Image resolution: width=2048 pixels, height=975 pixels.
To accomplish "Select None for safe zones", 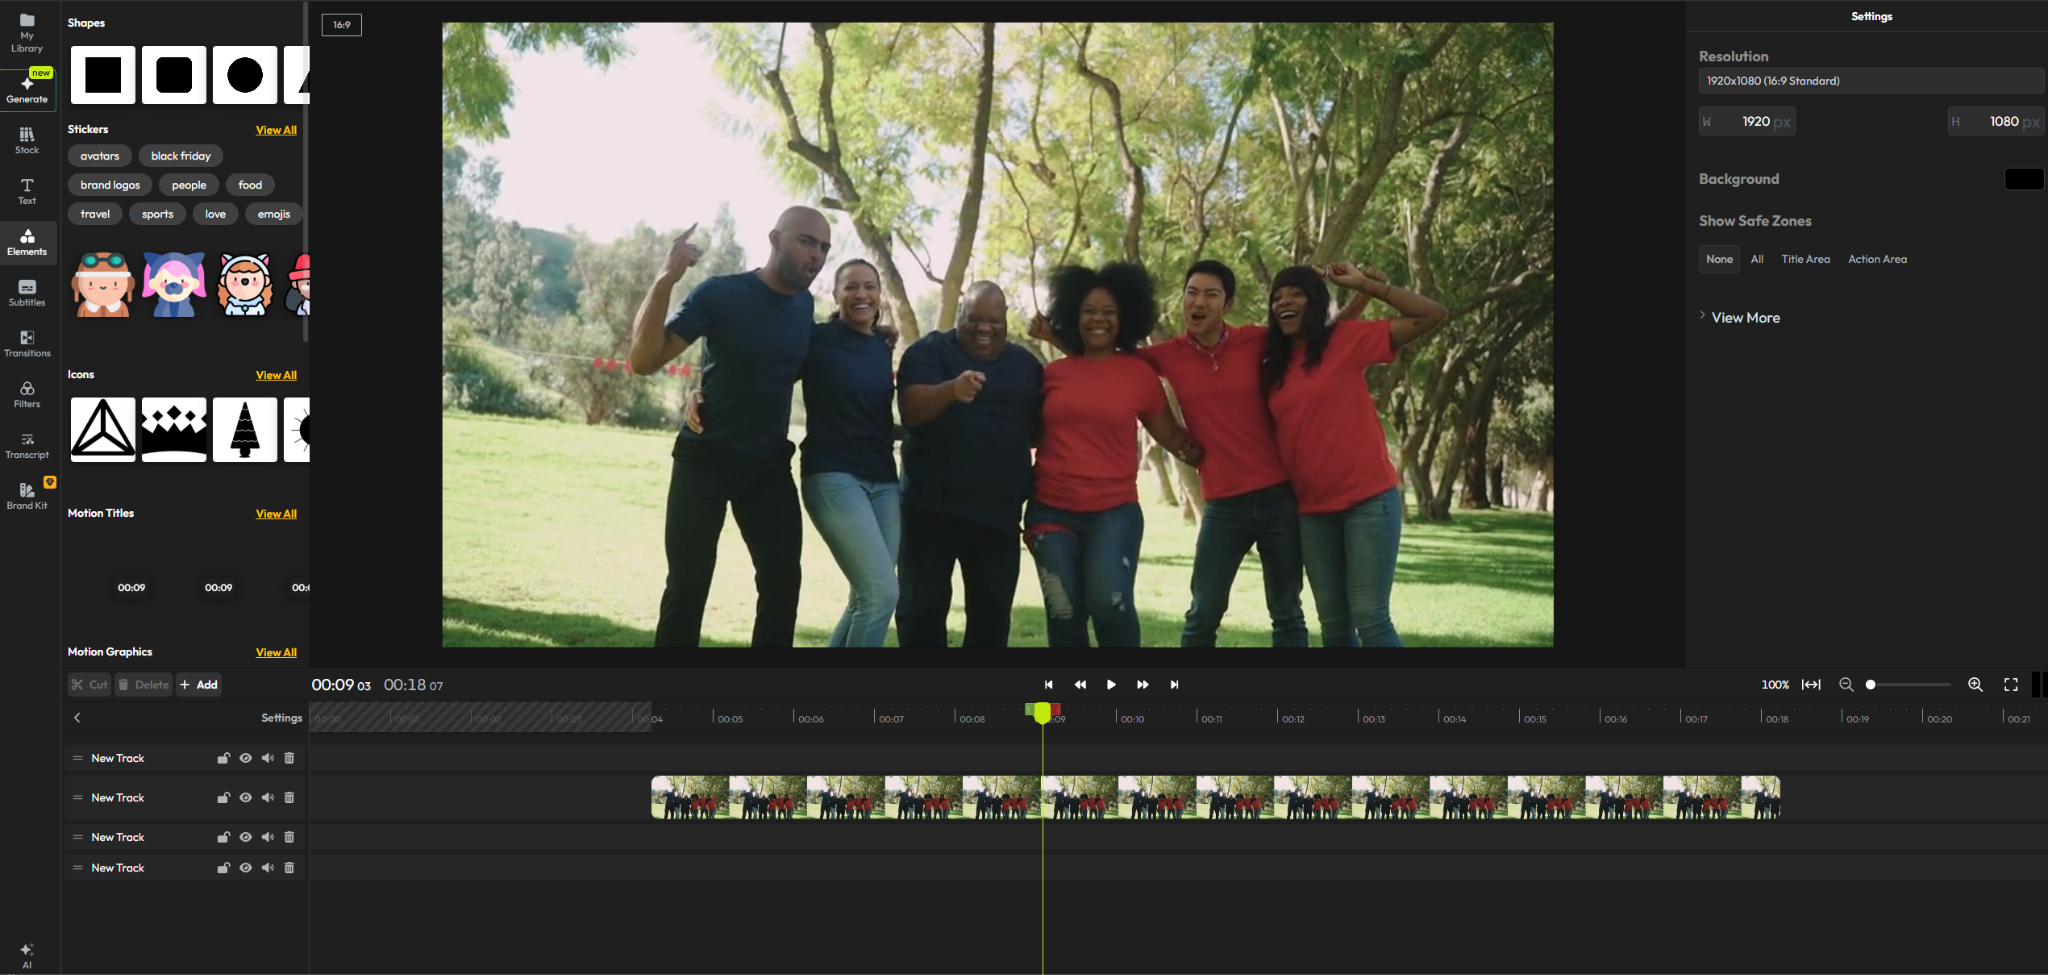I will (1719, 259).
